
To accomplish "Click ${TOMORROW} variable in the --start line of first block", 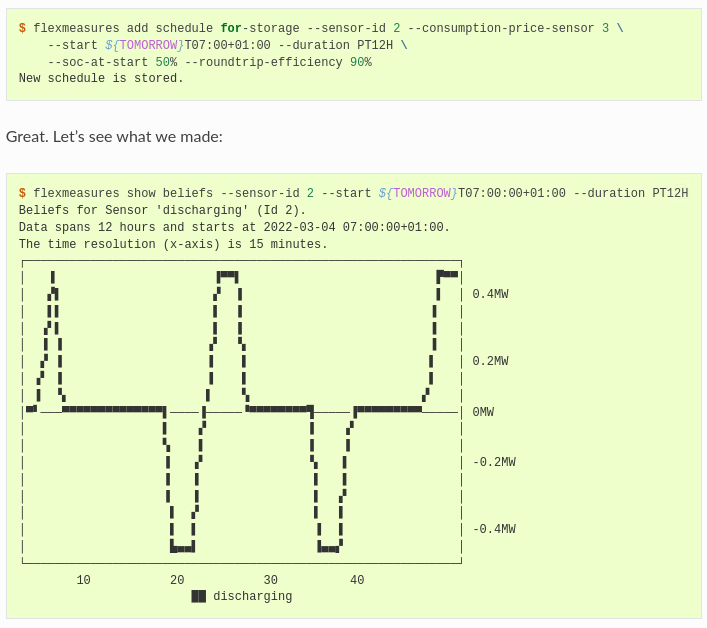I will 145,45.
